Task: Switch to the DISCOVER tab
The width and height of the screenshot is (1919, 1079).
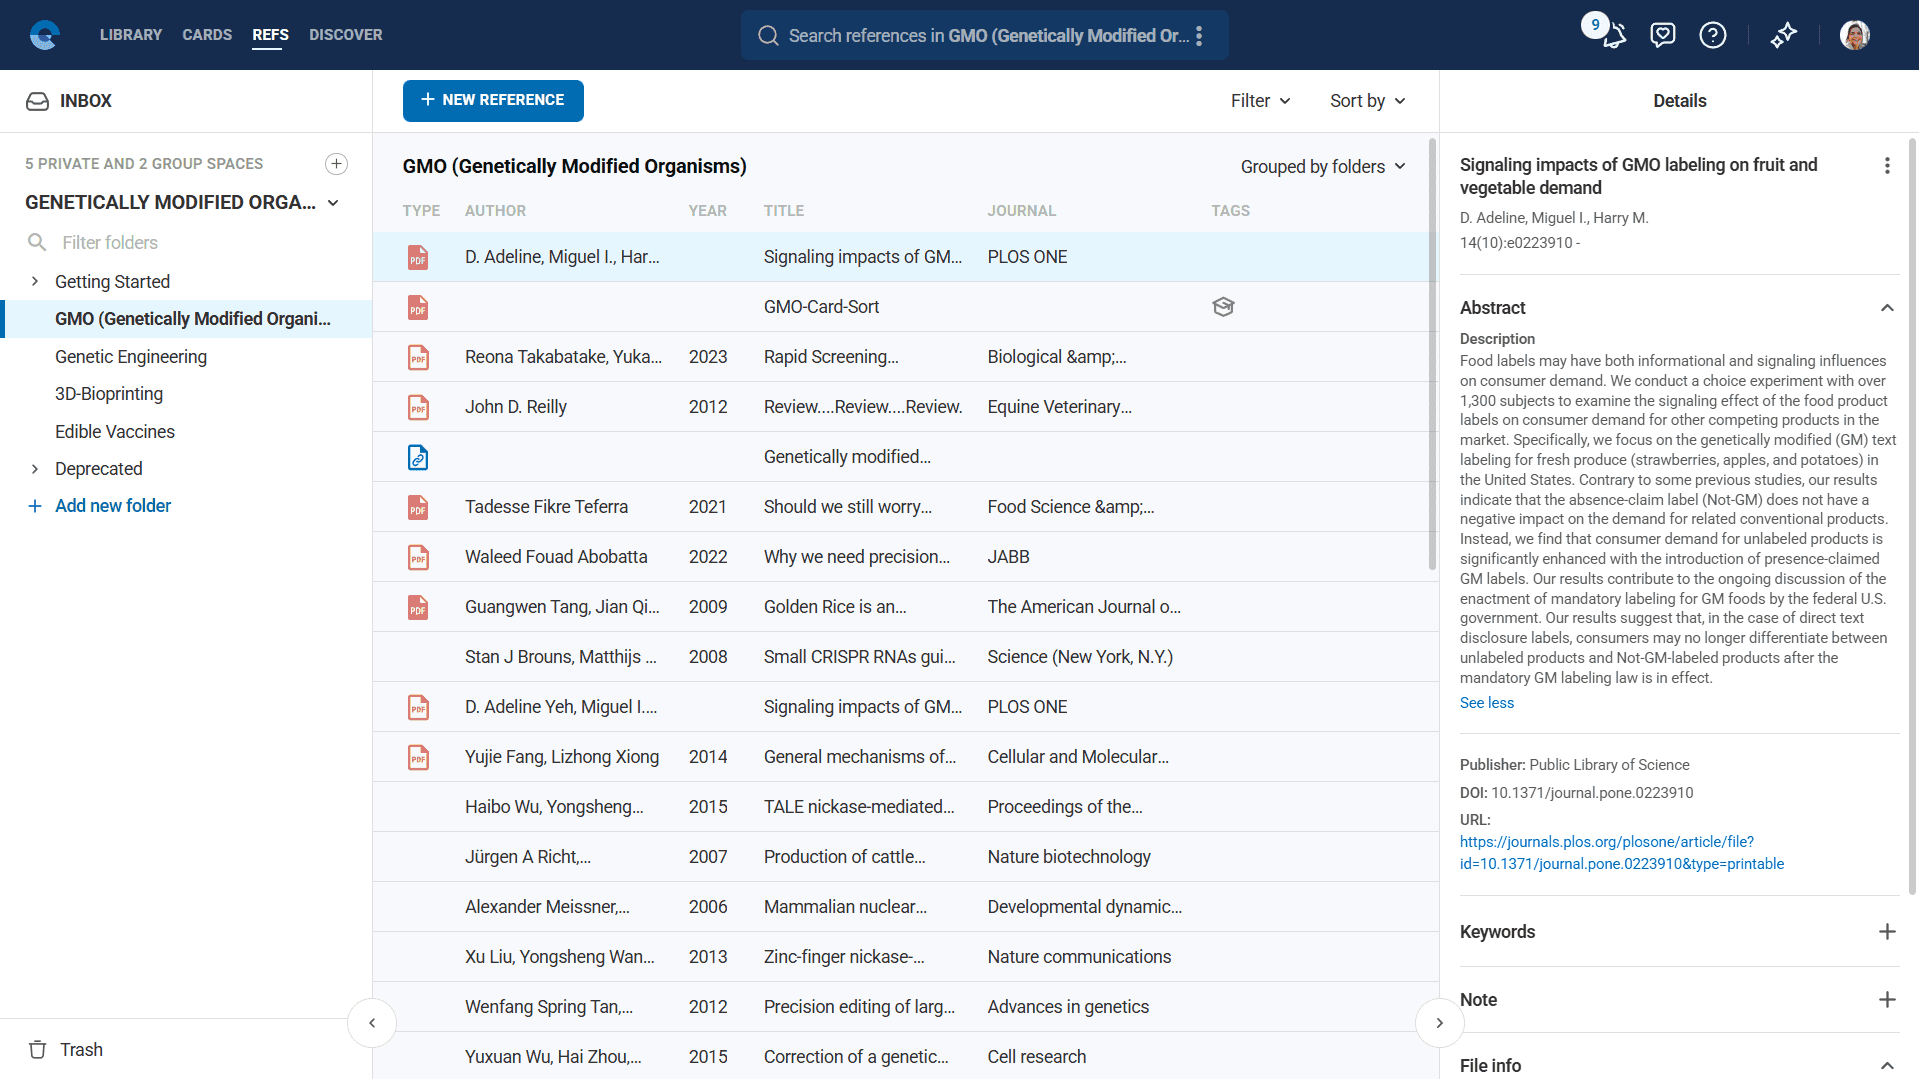Action: [x=345, y=35]
